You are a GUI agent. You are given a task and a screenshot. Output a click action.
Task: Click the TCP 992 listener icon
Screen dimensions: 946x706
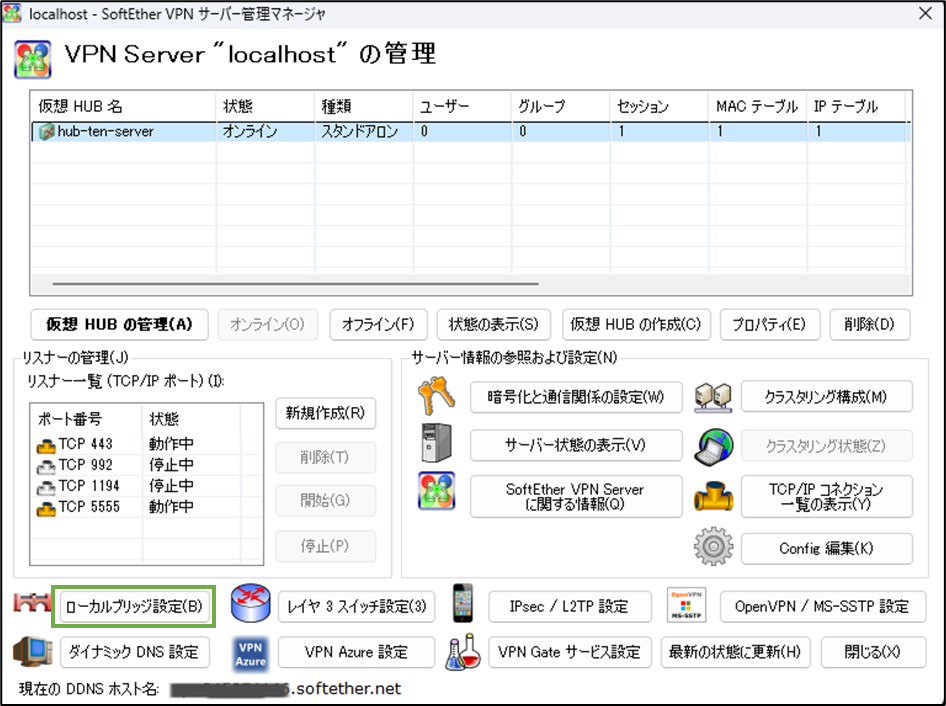46,466
